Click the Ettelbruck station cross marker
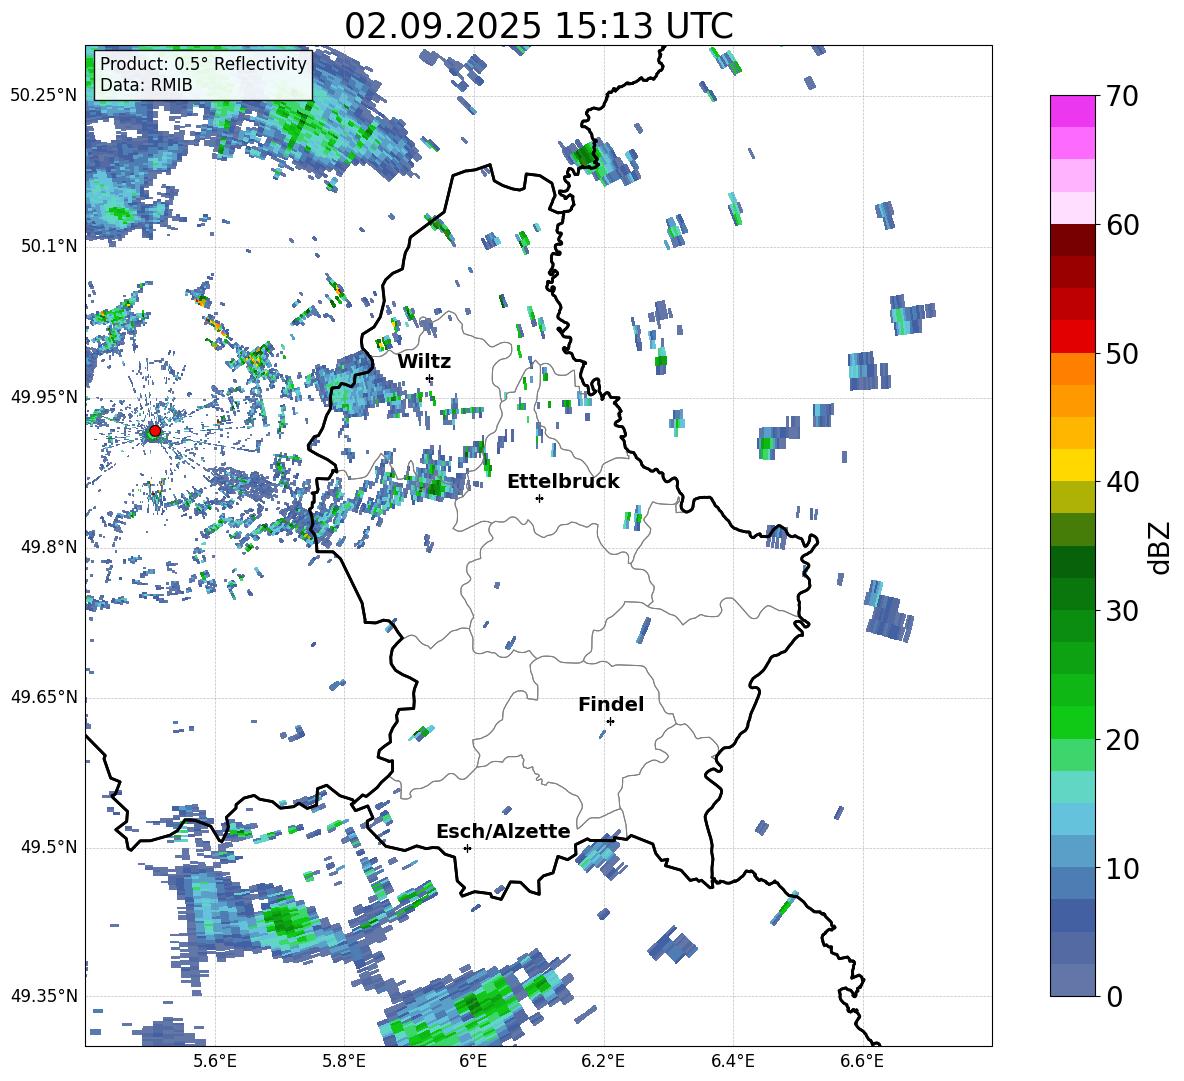 tap(539, 498)
